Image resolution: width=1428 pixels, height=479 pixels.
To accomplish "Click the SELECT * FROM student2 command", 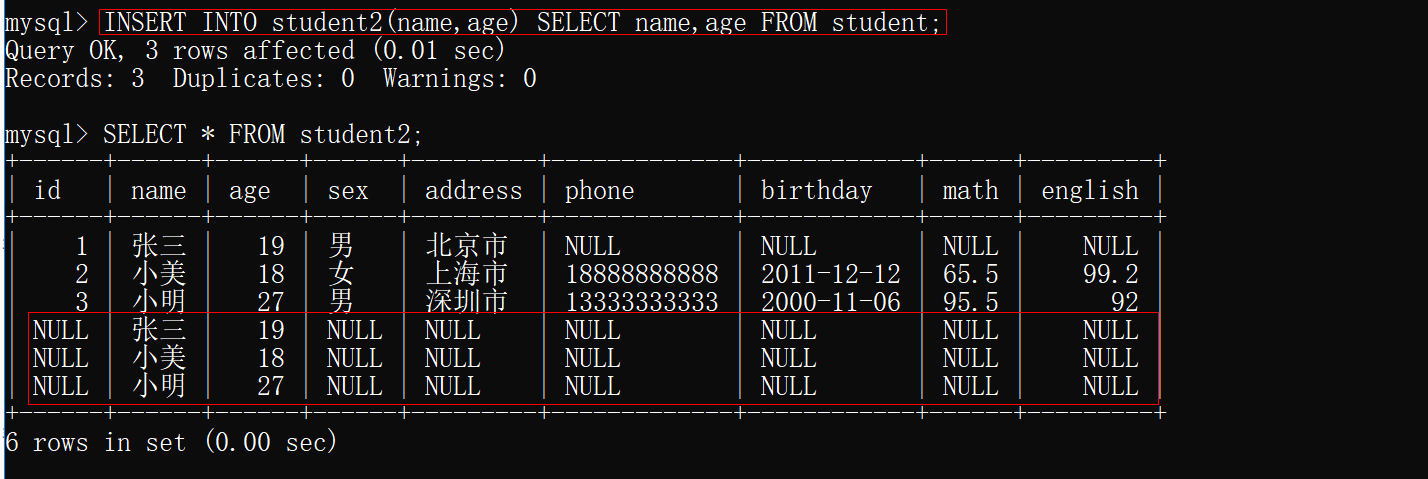I will [262, 134].
